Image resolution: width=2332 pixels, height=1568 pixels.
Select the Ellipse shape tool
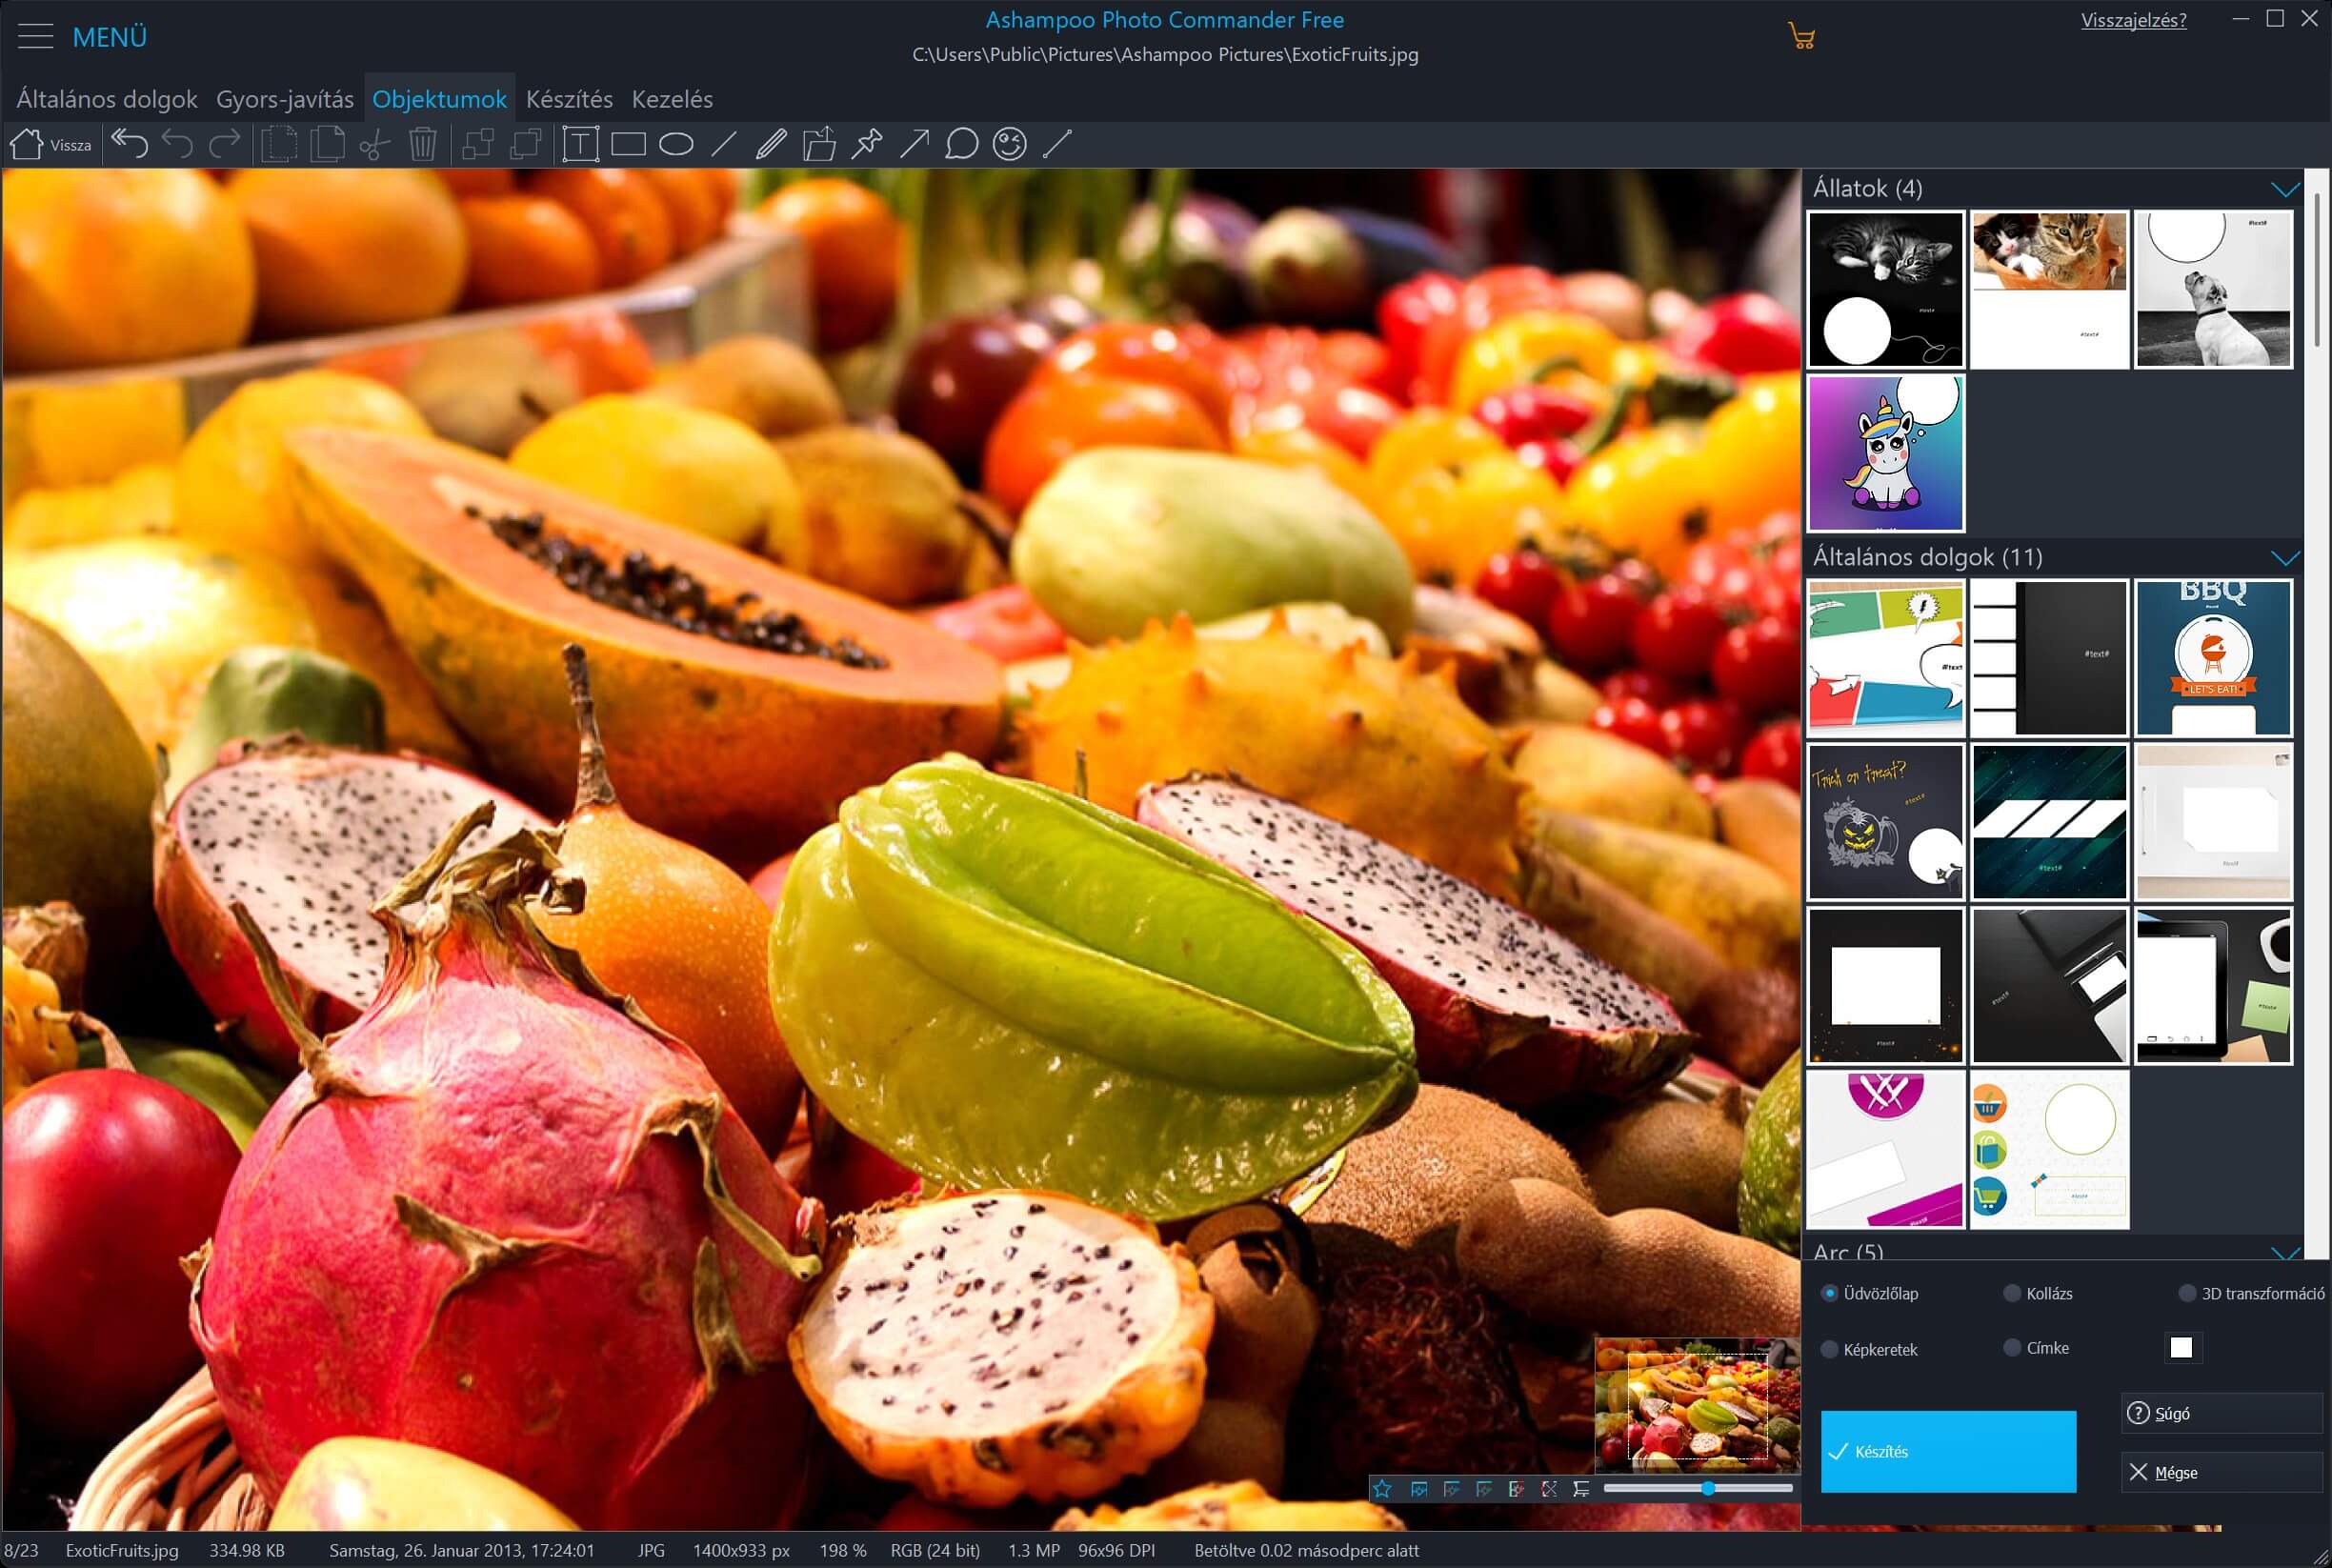(676, 144)
